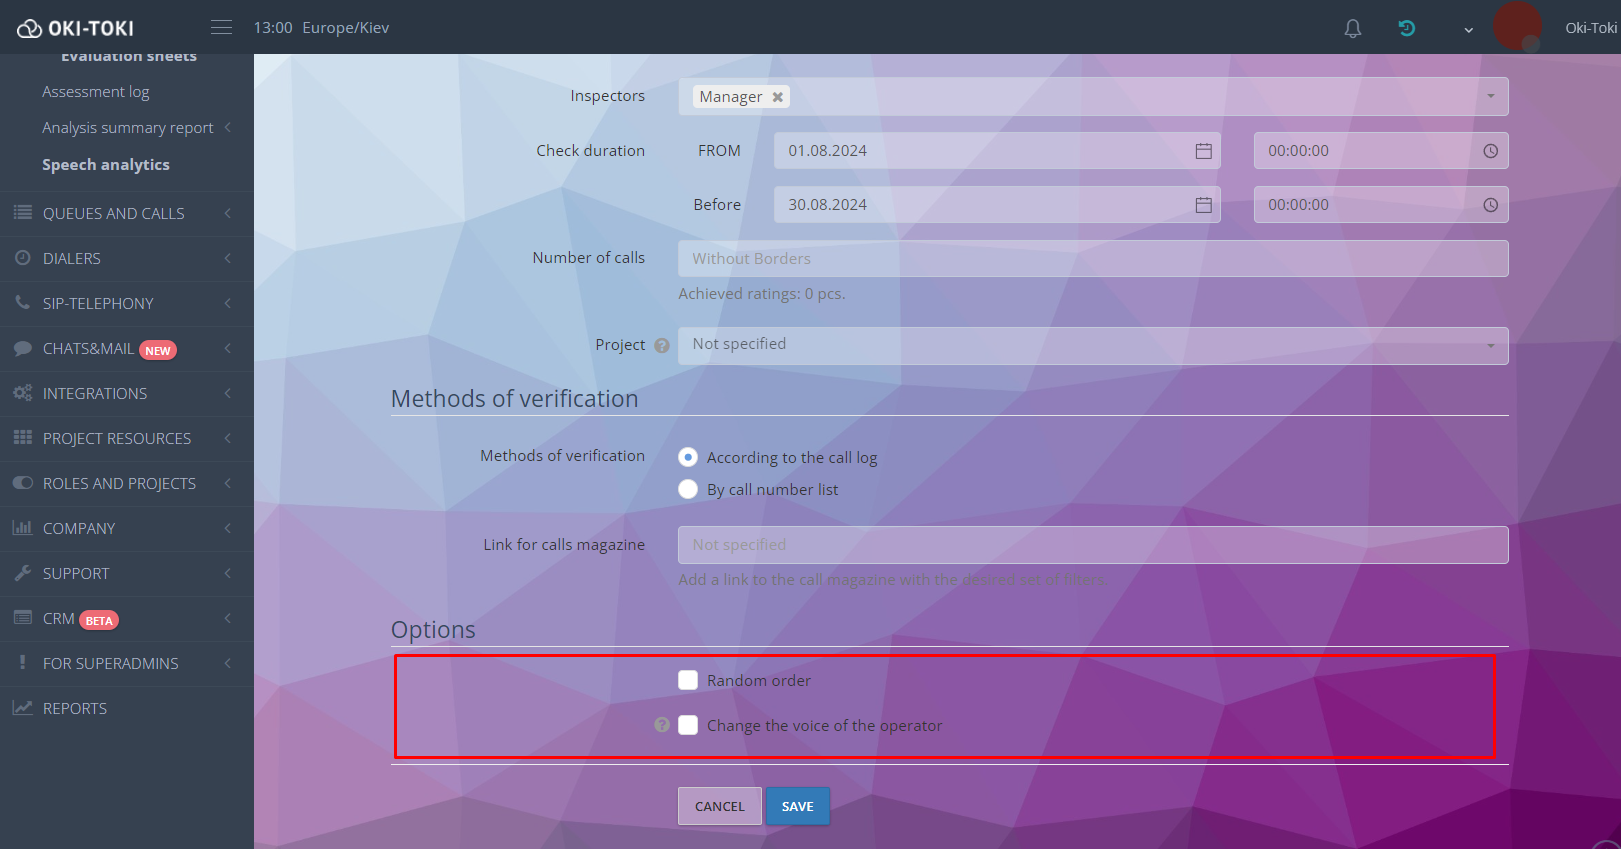Click the teal history refresh icon
Screen dimensions: 1621x849
1406,28
